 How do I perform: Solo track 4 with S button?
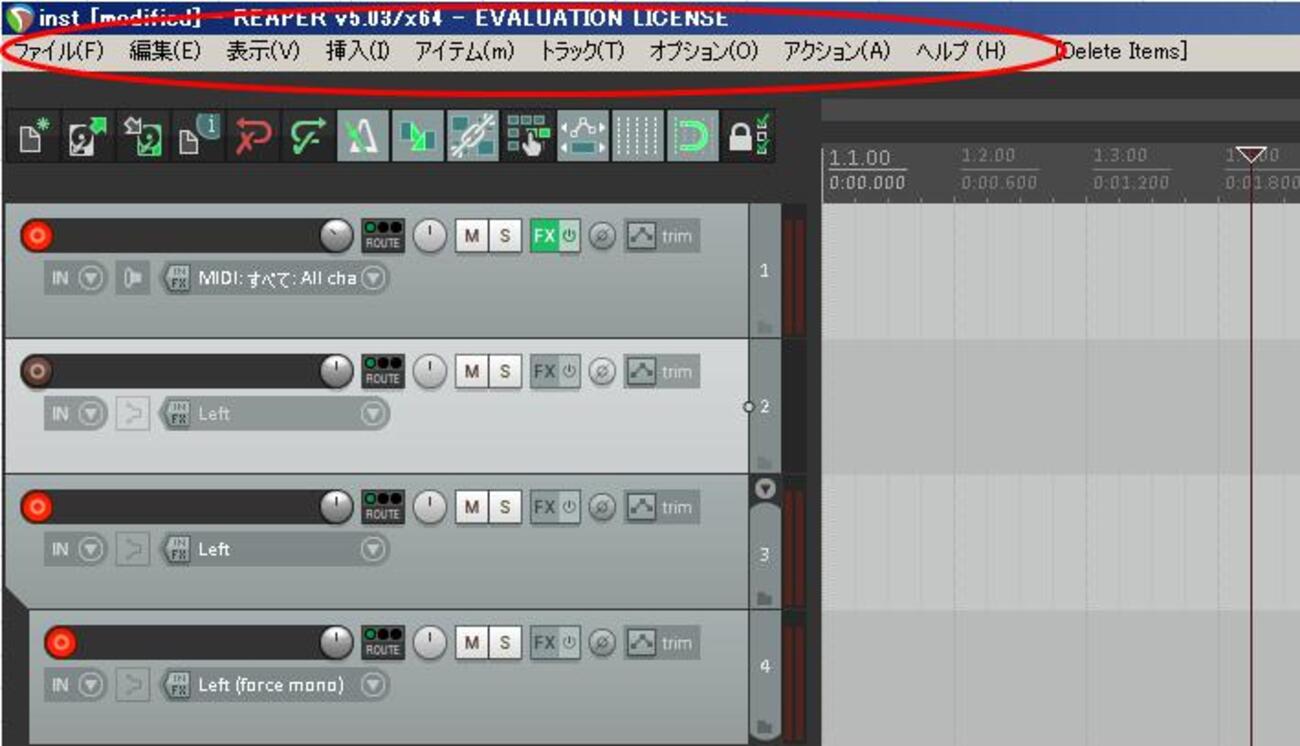505,643
